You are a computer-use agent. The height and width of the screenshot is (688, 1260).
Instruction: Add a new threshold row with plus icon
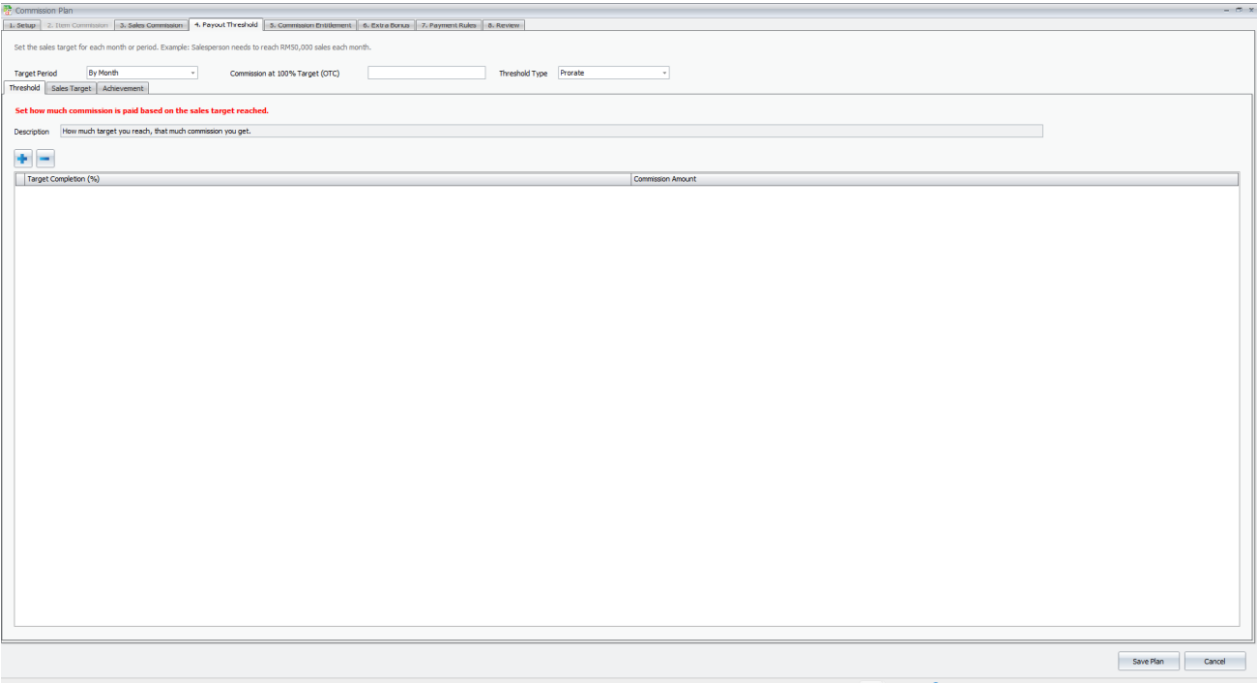[23, 158]
